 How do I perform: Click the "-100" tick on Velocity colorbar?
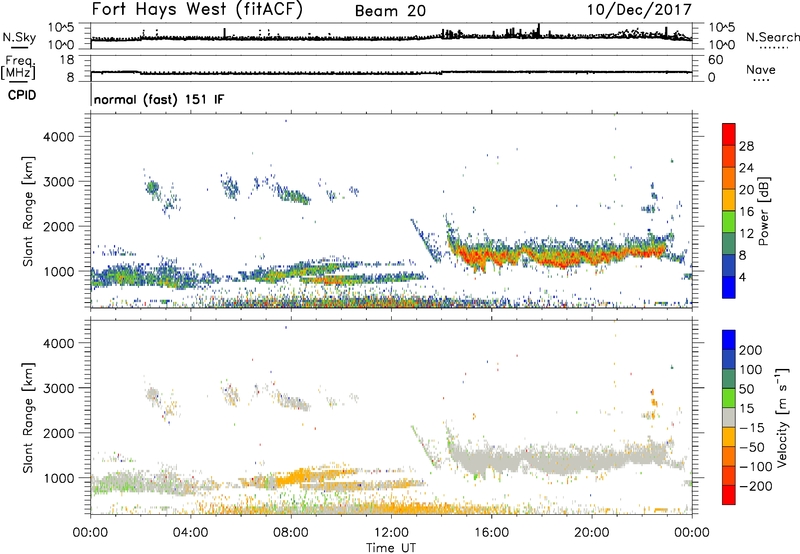755,466
